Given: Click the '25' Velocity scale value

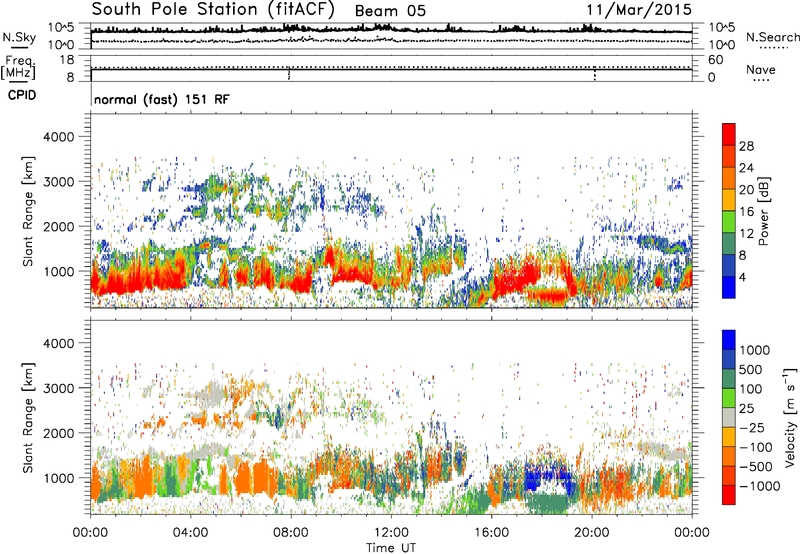Looking at the screenshot, I should 747,408.
